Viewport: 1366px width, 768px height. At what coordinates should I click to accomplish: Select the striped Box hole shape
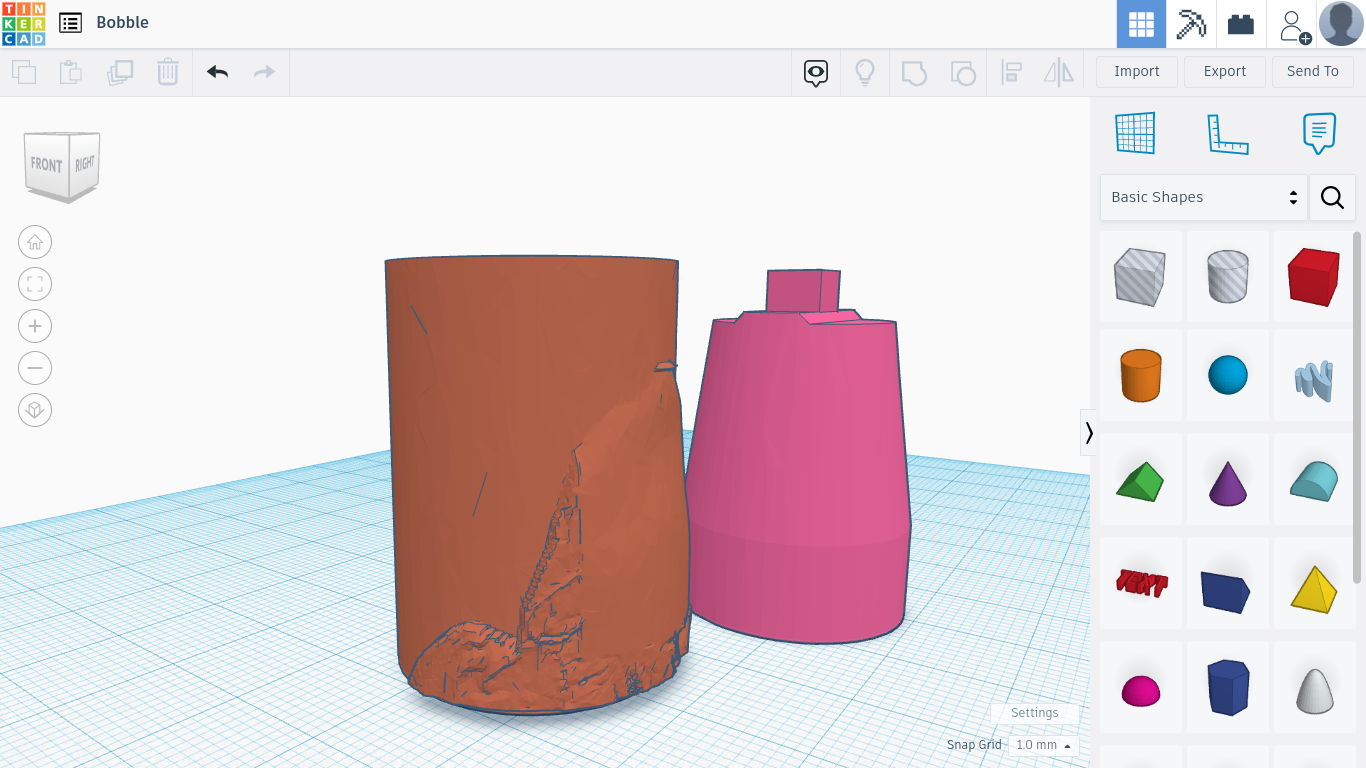click(1140, 277)
